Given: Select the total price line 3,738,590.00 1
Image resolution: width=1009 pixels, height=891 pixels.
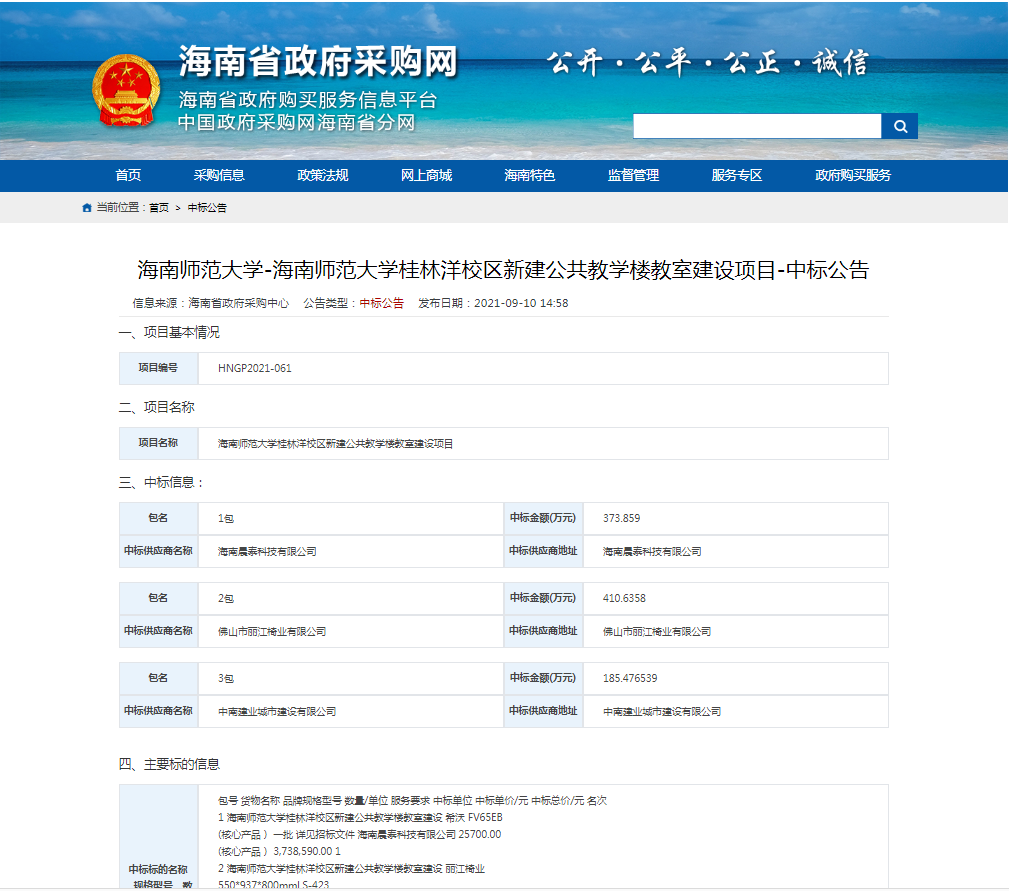Looking at the screenshot, I should (279, 852).
